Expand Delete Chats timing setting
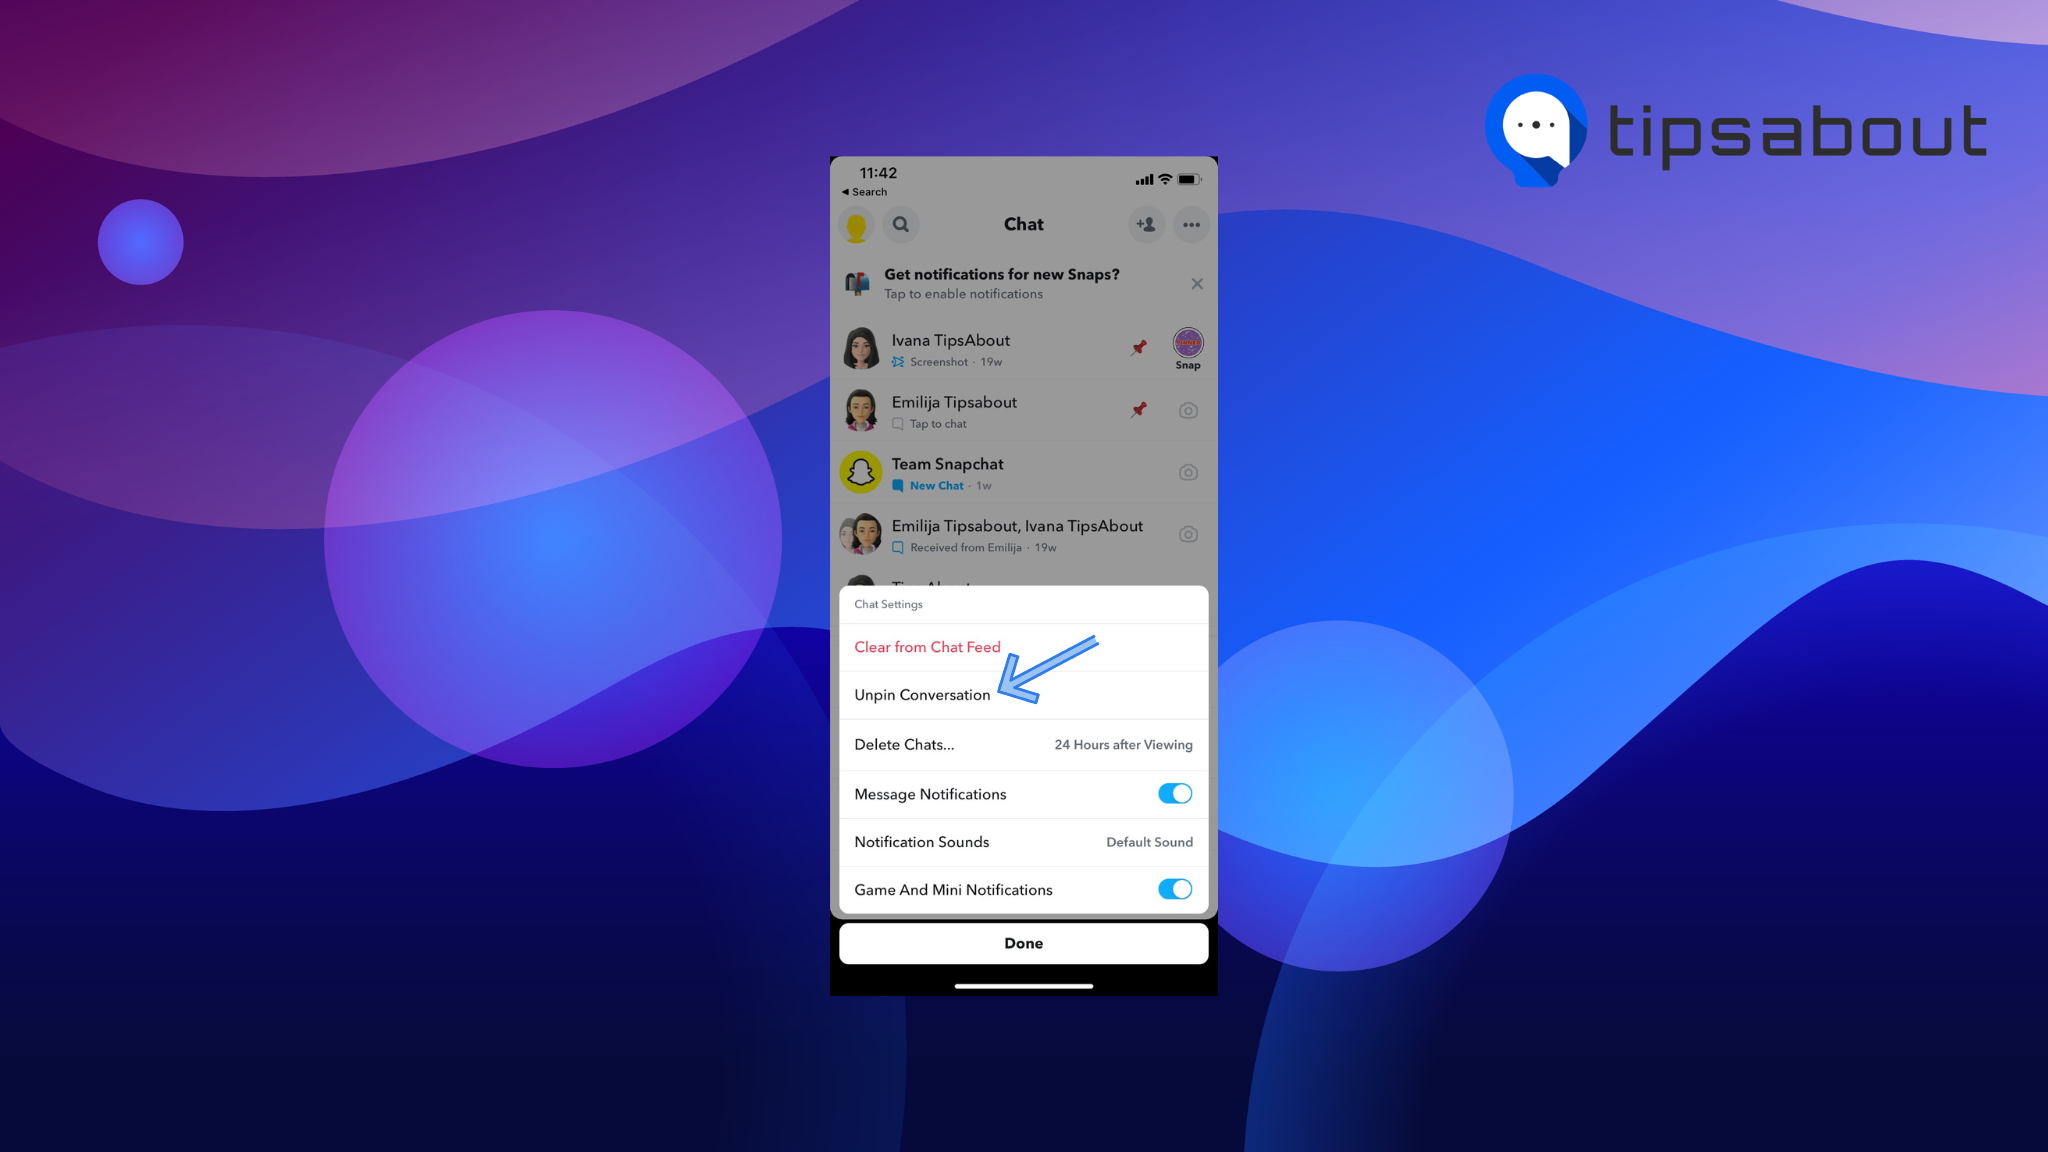The height and width of the screenshot is (1152, 2048). click(x=1023, y=744)
